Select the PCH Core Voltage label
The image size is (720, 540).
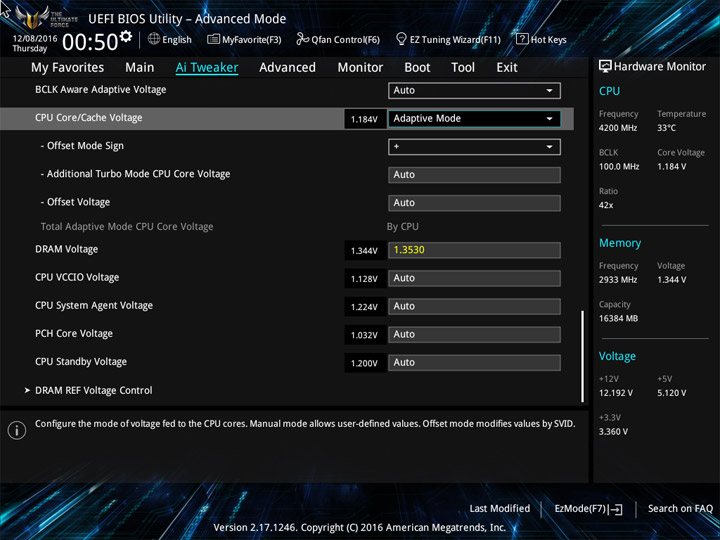[x=73, y=334]
